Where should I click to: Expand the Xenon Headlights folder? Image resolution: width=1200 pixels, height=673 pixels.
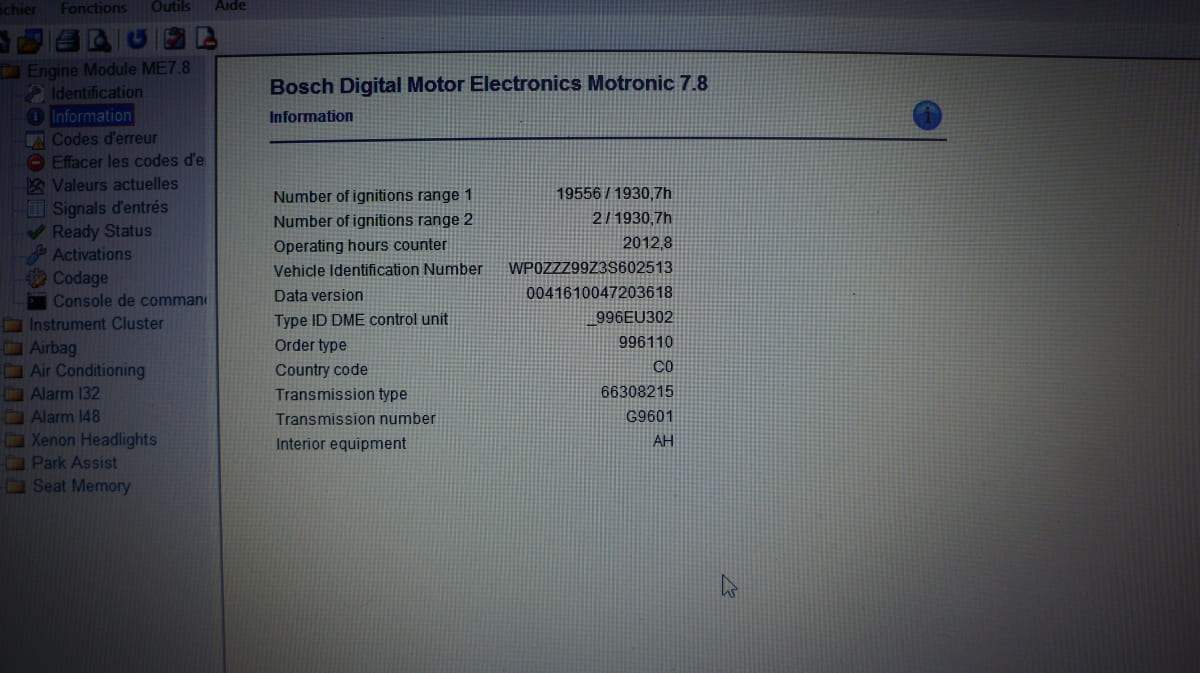(94, 440)
